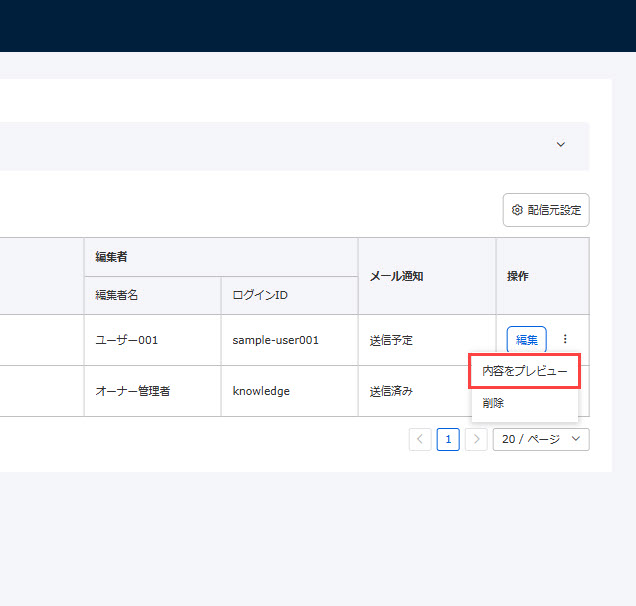Click the メール通知 column header
Image resolution: width=636 pixels, height=606 pixels.
pos(396,276)
